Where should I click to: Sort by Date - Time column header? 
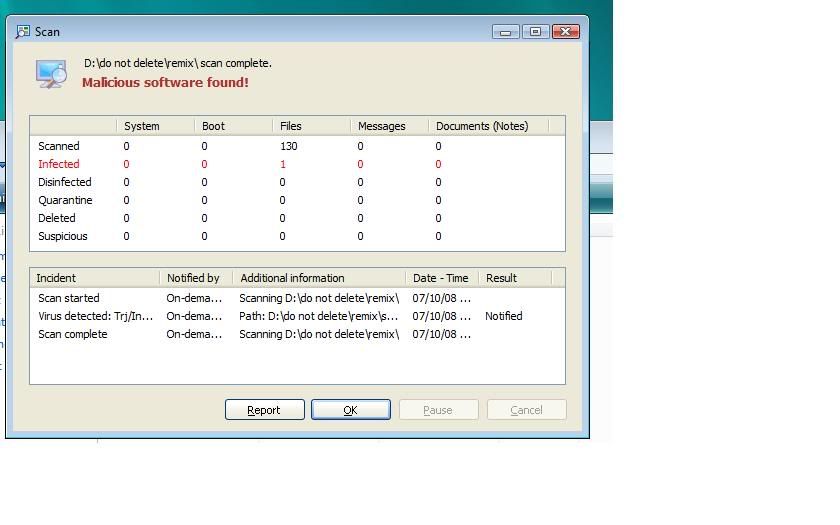pyautogui.click(x=441, y=278)
